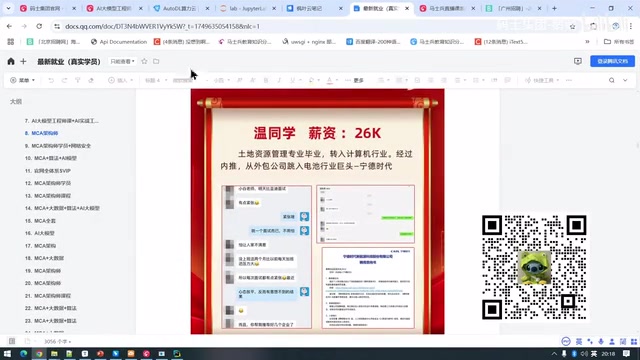Open the 只能查看 permission dropdown
The height and width of the screenshot is (360, 640).
[122, 61]
